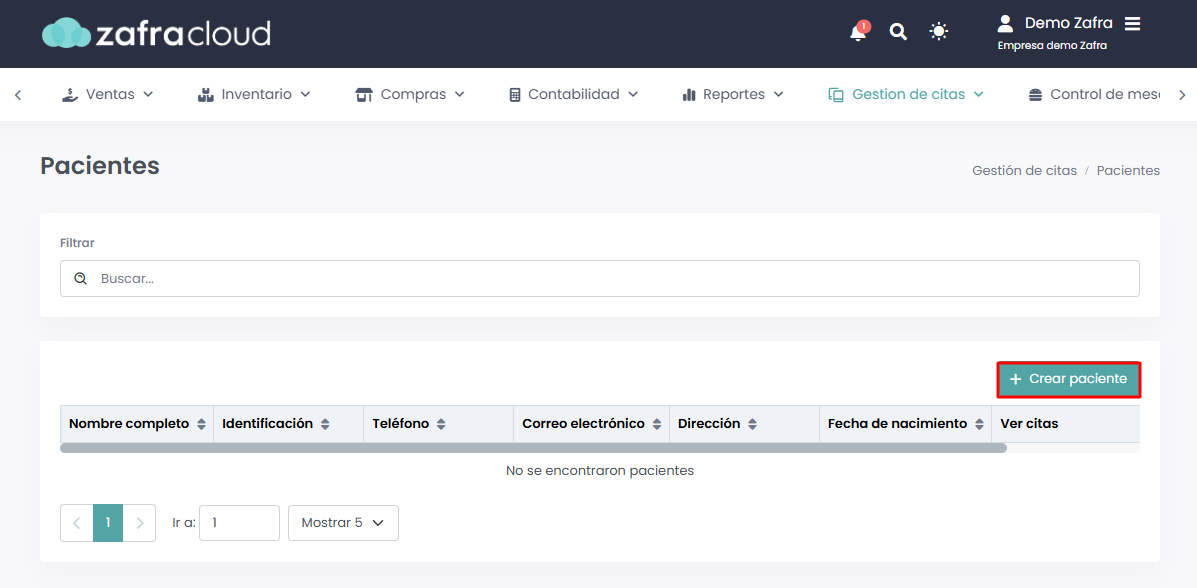Click the Filtrar label
Screen dimensions: 1197x588
click(x=77, y=243)
